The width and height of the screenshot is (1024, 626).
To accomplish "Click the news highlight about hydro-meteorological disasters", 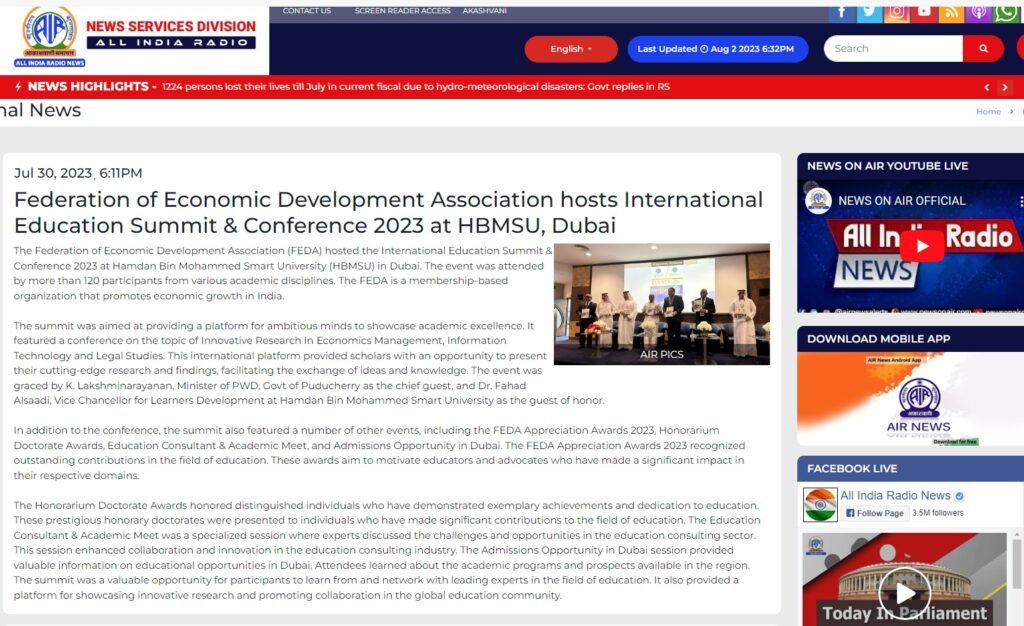I will (x=415, y=86).
